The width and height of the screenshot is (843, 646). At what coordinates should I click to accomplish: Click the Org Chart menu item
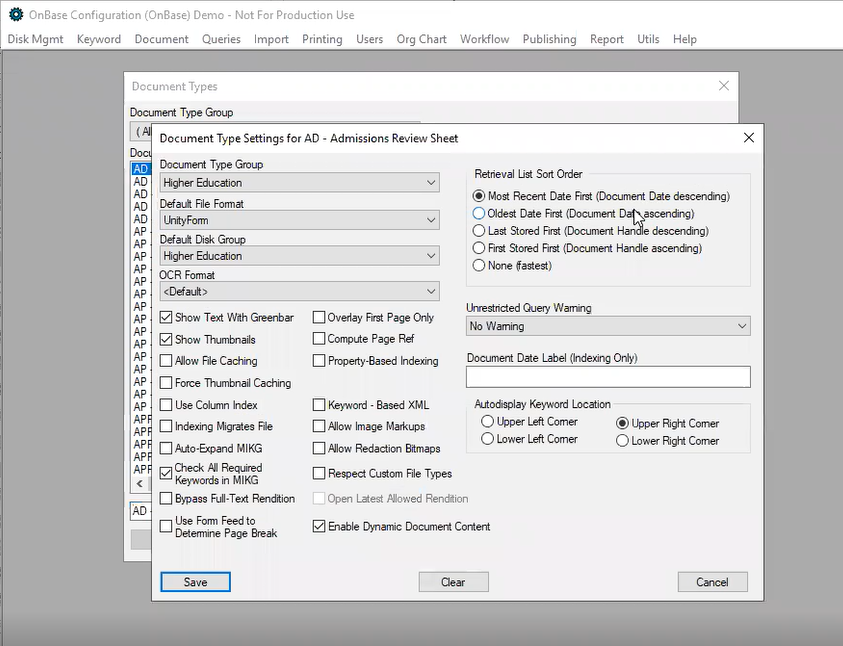point(421,39)
